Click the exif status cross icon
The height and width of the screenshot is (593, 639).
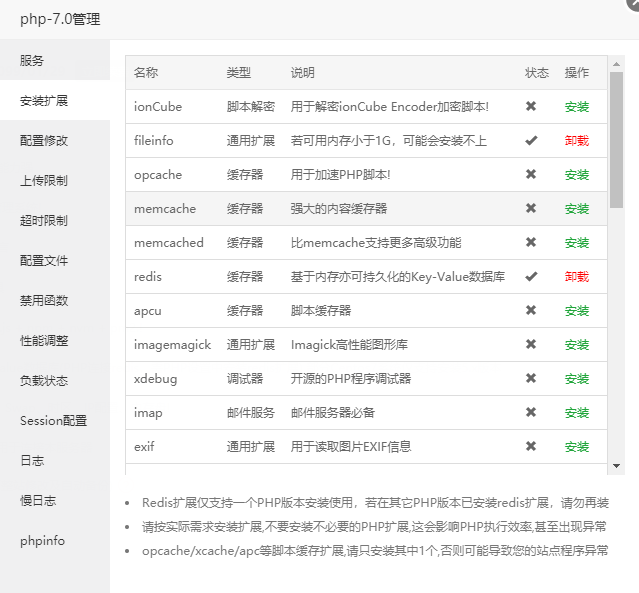(531, 446)
